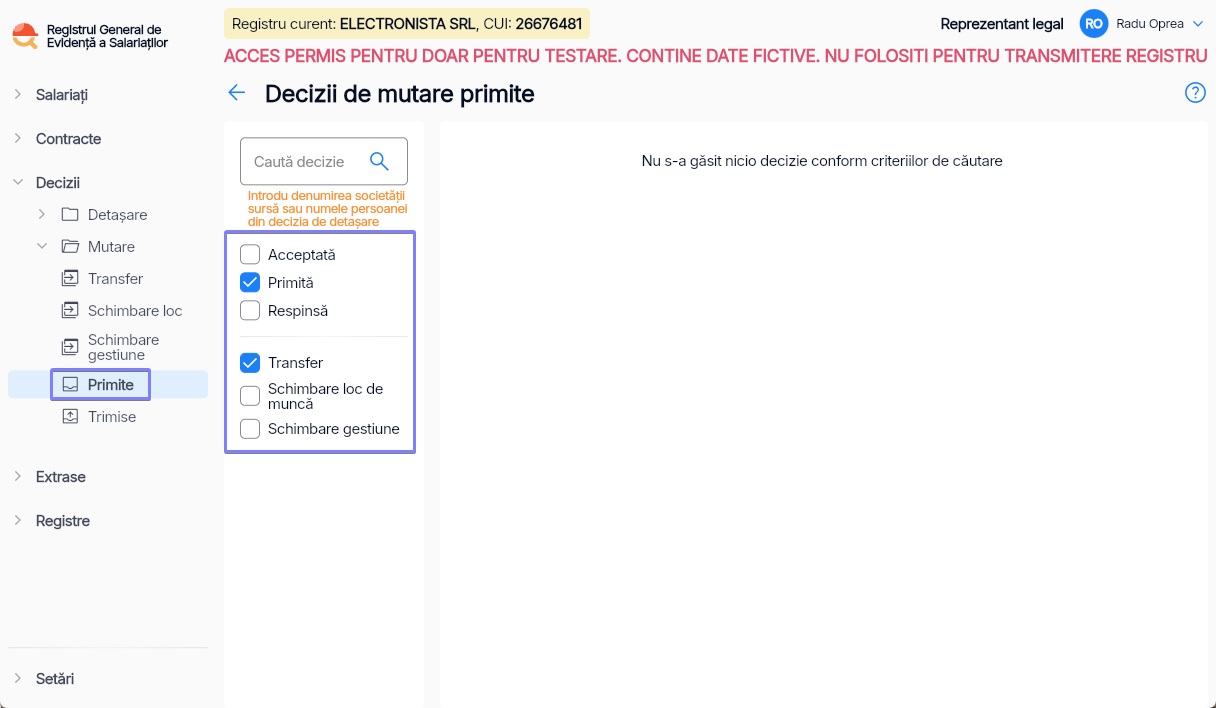
Task: Open Trimise outbox icon
Action: point(70,417)
